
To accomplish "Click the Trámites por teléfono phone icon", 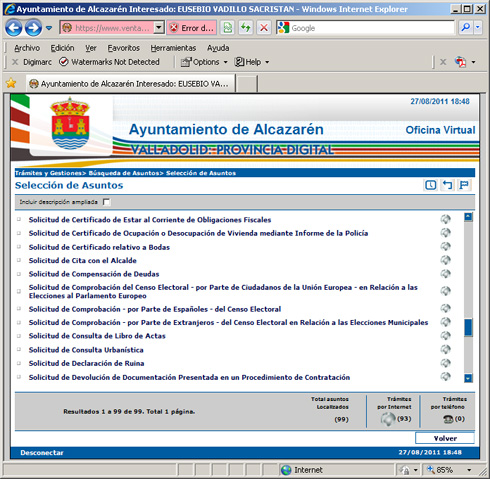I will point(448,419).
